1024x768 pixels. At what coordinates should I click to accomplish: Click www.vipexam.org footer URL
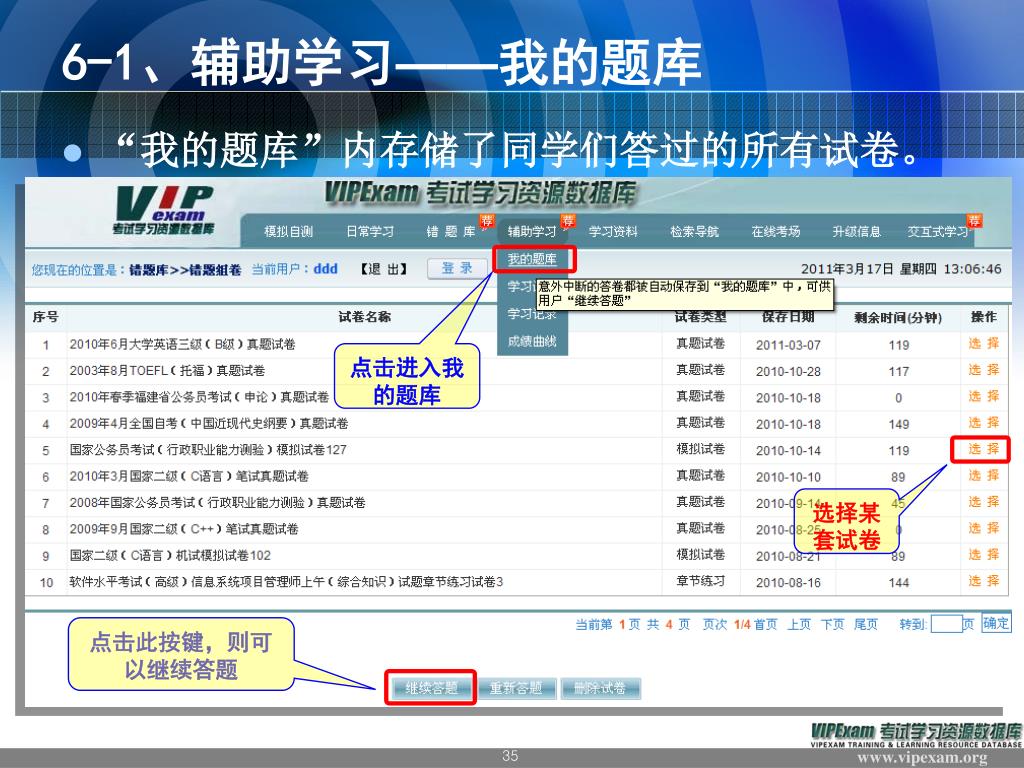(x=922, y=758)
